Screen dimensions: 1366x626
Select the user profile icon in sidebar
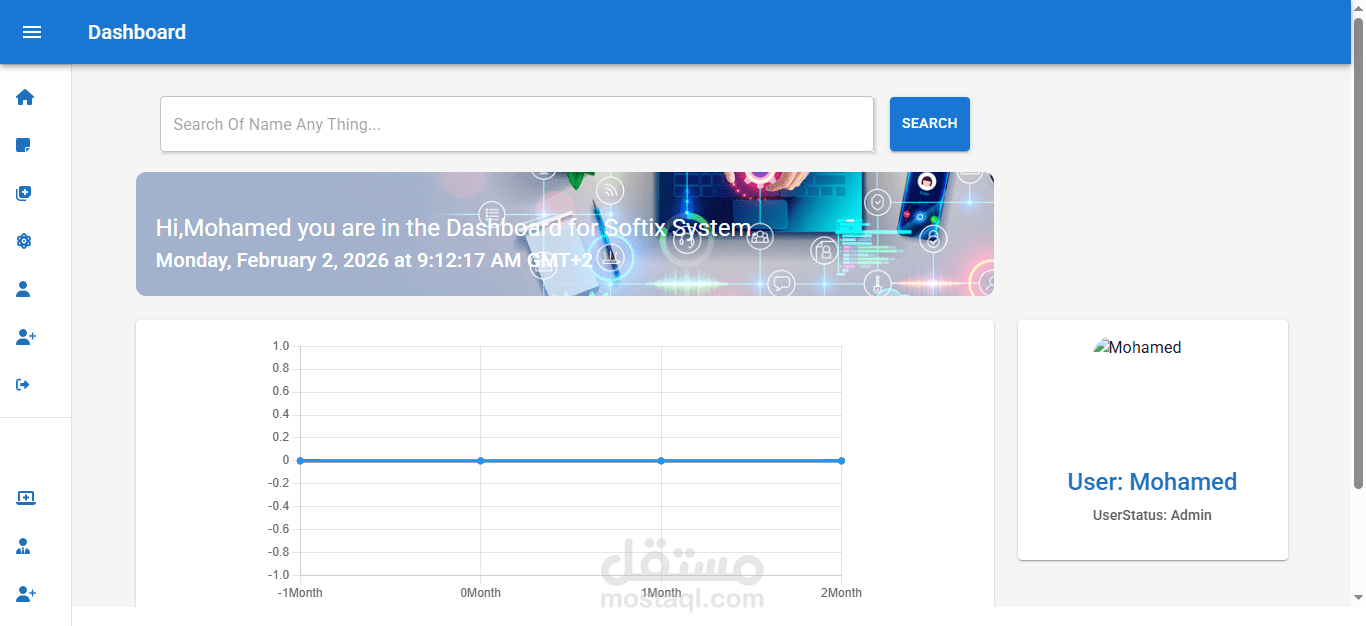click(24, 289)
